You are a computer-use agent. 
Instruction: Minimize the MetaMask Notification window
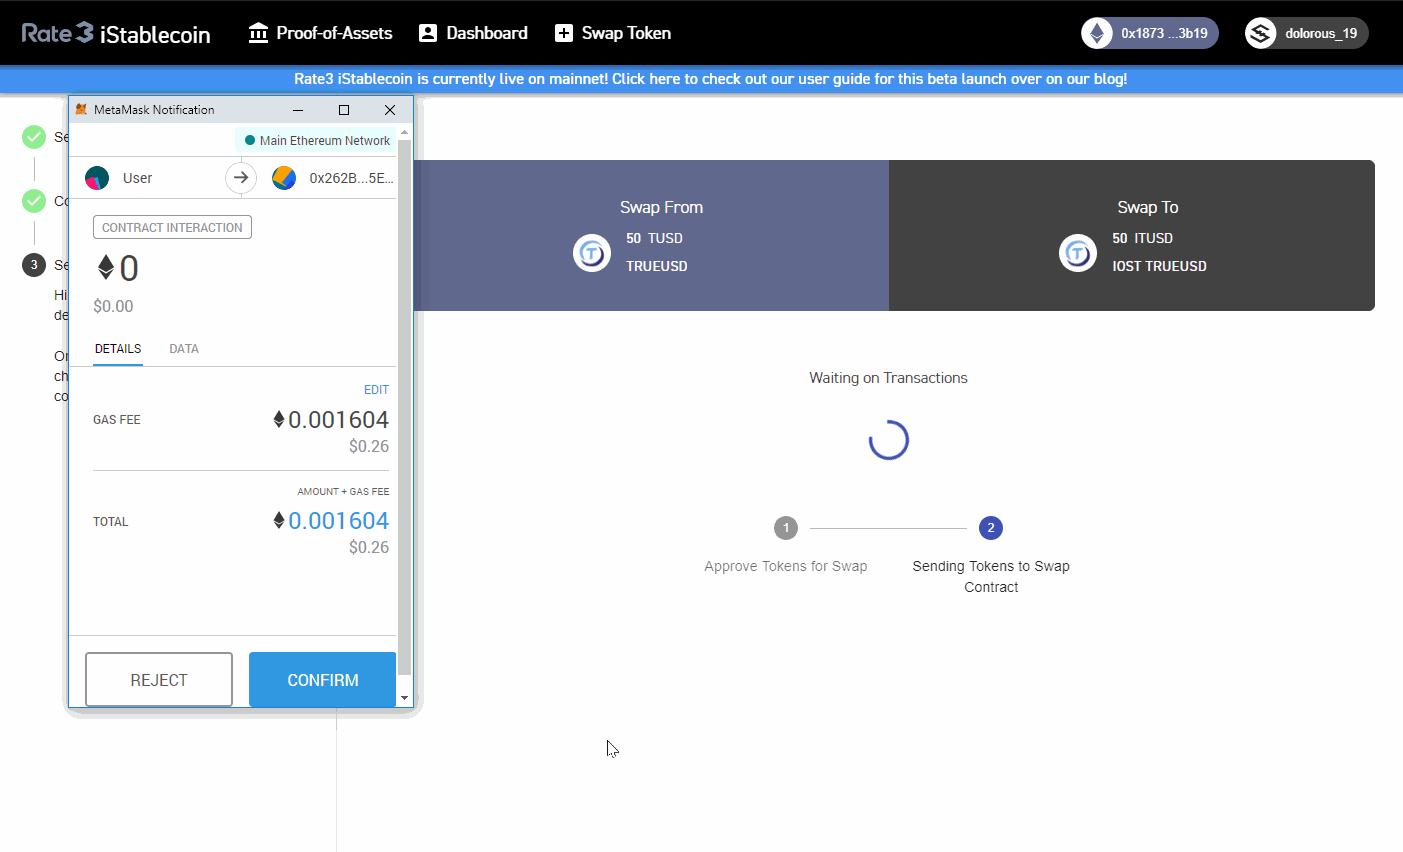298,110
